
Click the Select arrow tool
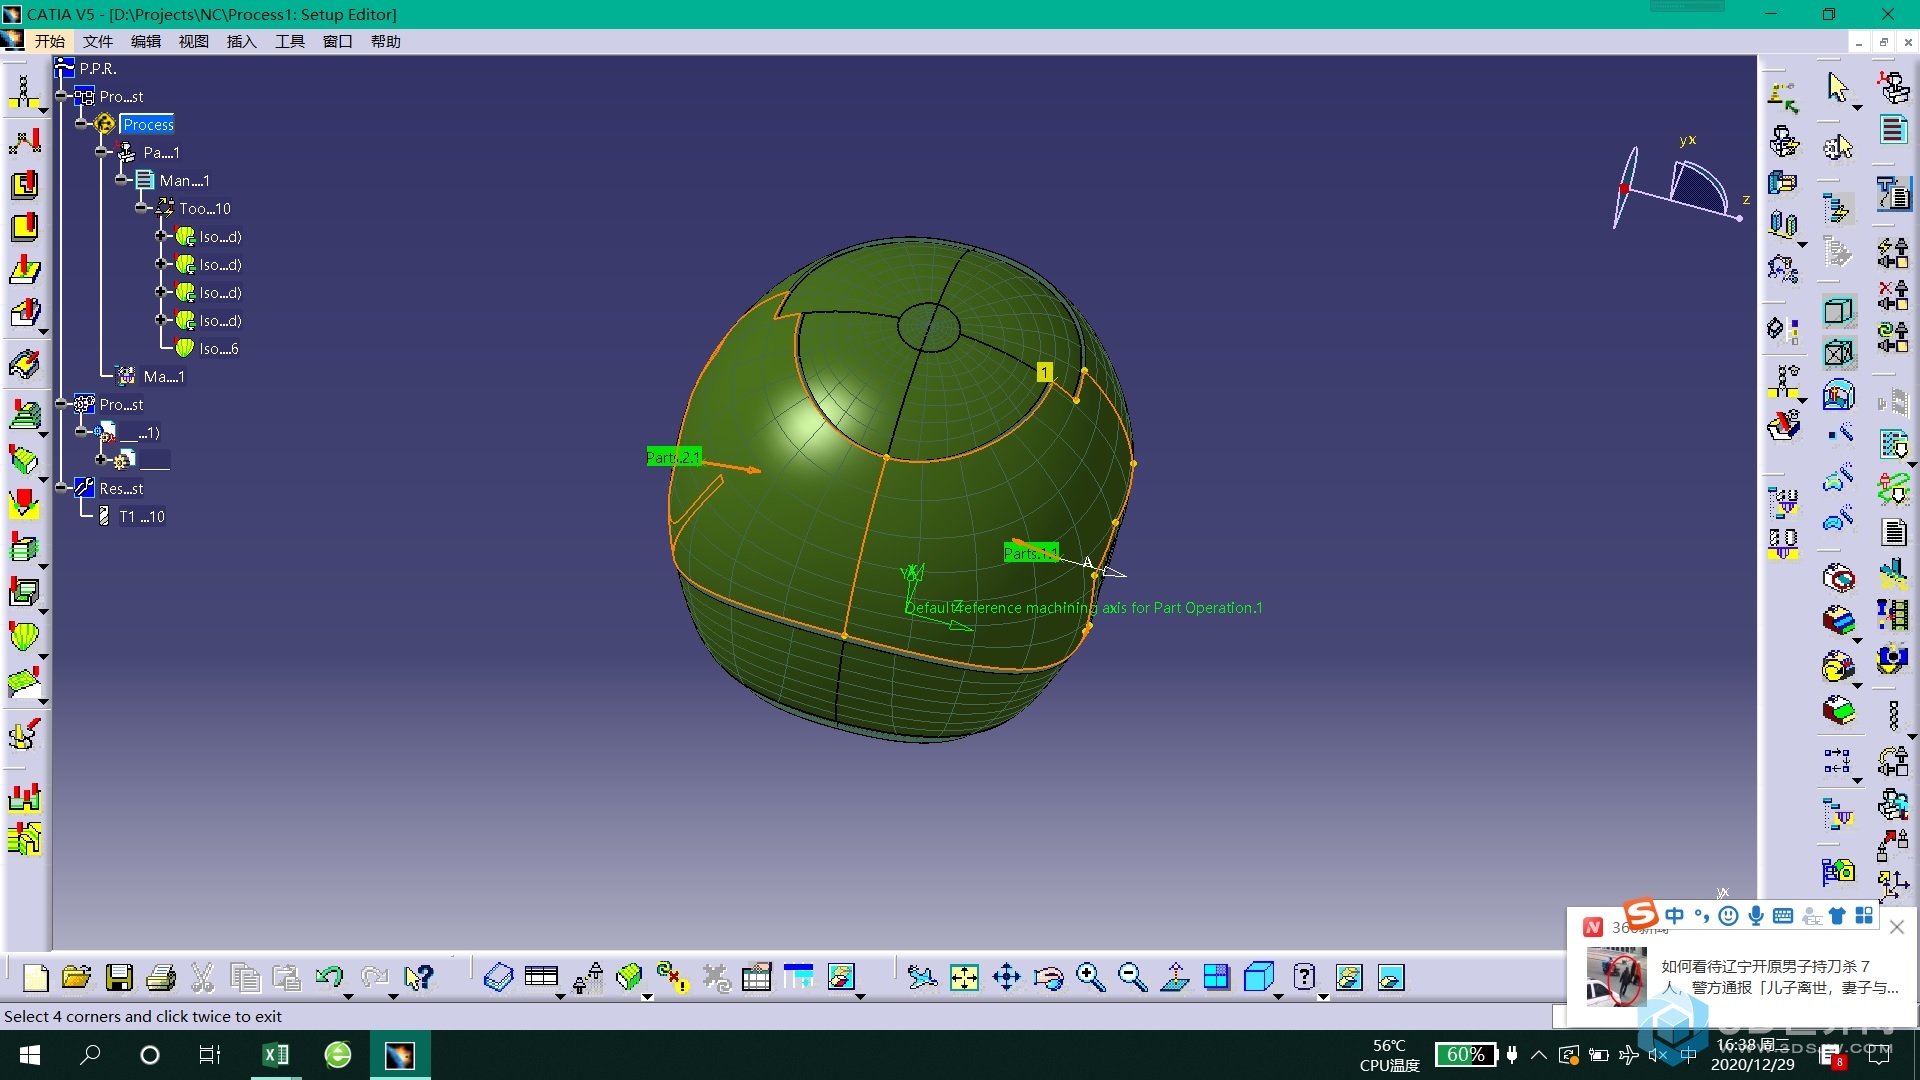[x=1838, y=88]
